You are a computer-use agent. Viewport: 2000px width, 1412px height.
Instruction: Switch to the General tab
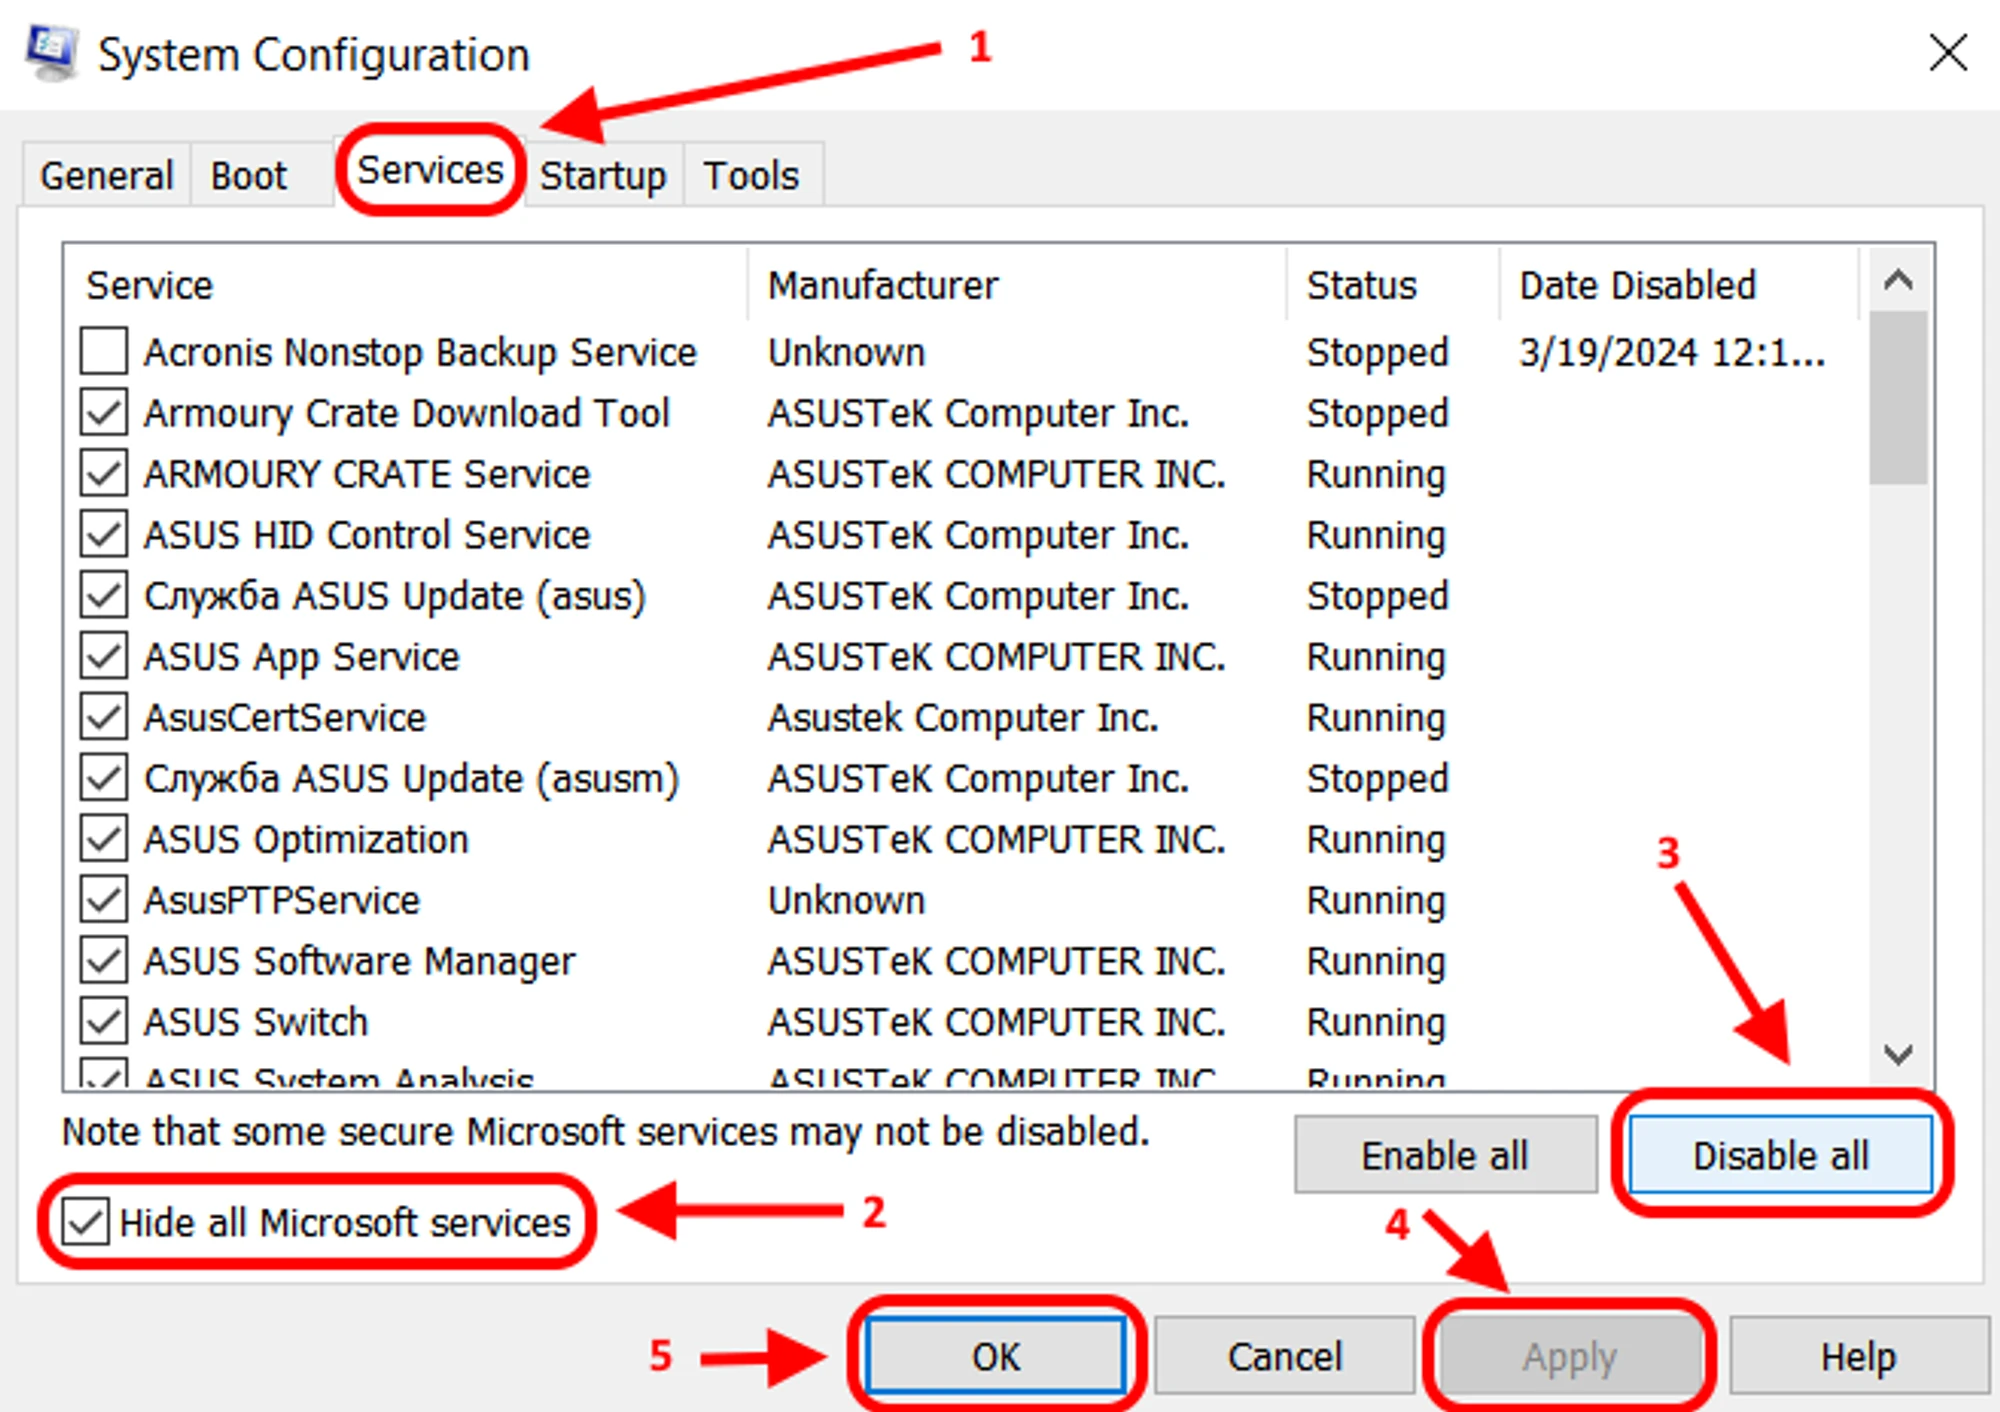click(x=106, y=176)
